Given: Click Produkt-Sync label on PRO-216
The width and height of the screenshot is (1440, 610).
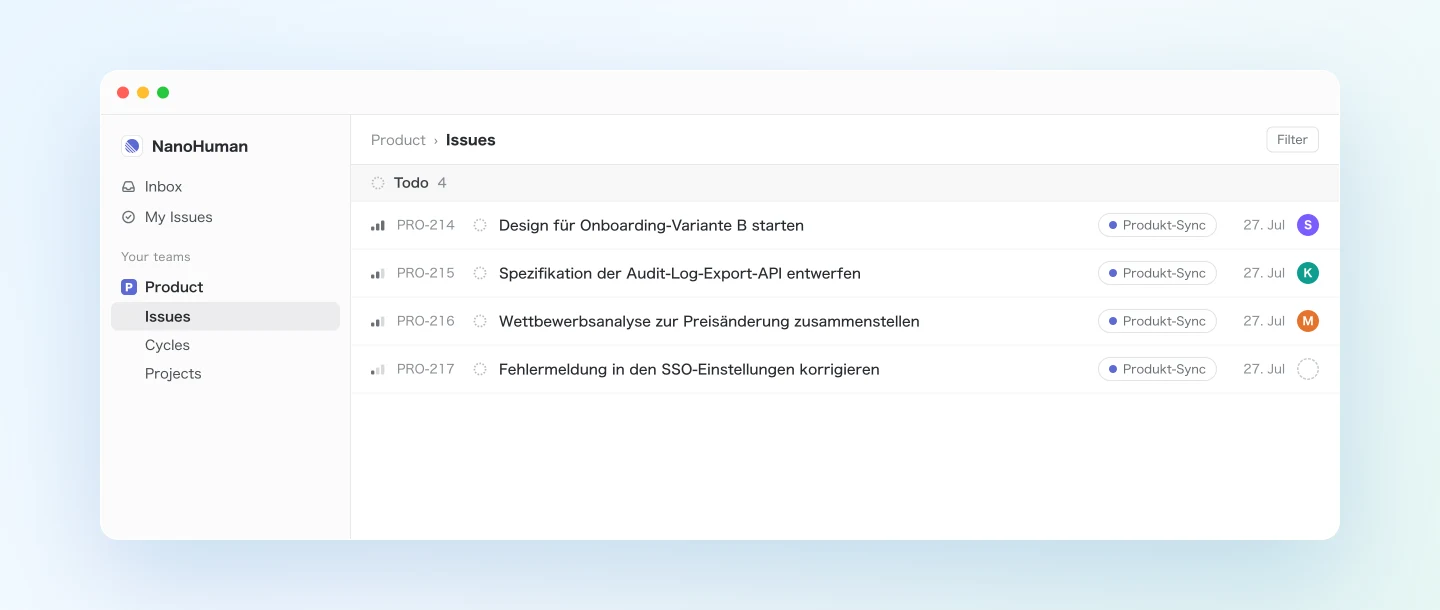Looking at the screenshot, I should point(1157,321).
